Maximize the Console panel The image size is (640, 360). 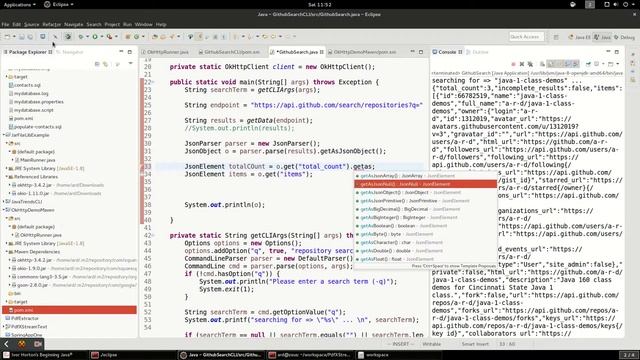(x=617, y=52)
